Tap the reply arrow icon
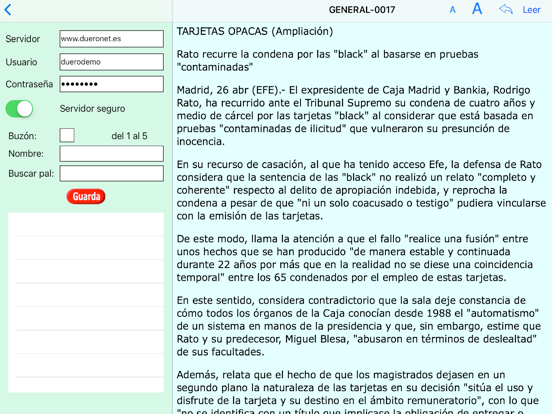This screenshot has height=414, width=552. 506,9
